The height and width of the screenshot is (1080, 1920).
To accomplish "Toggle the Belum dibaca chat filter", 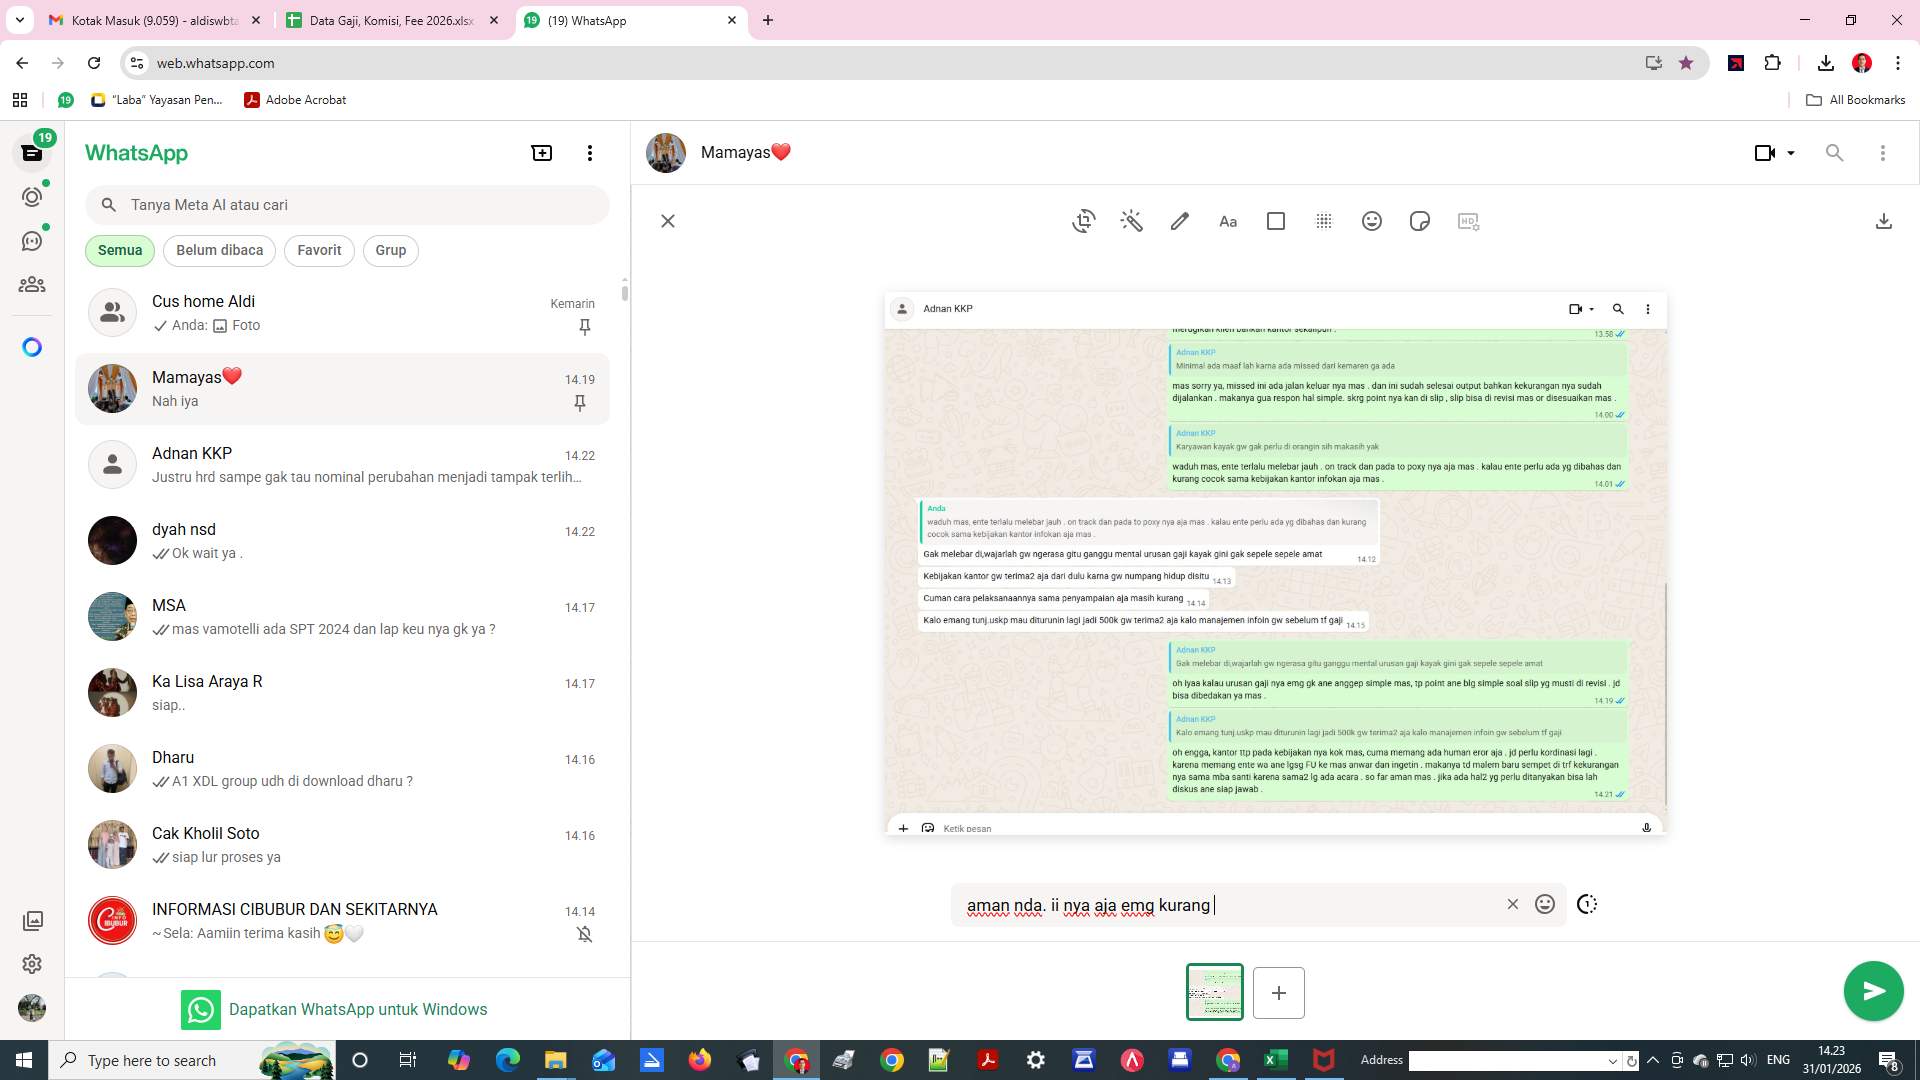I will [219, 250].
